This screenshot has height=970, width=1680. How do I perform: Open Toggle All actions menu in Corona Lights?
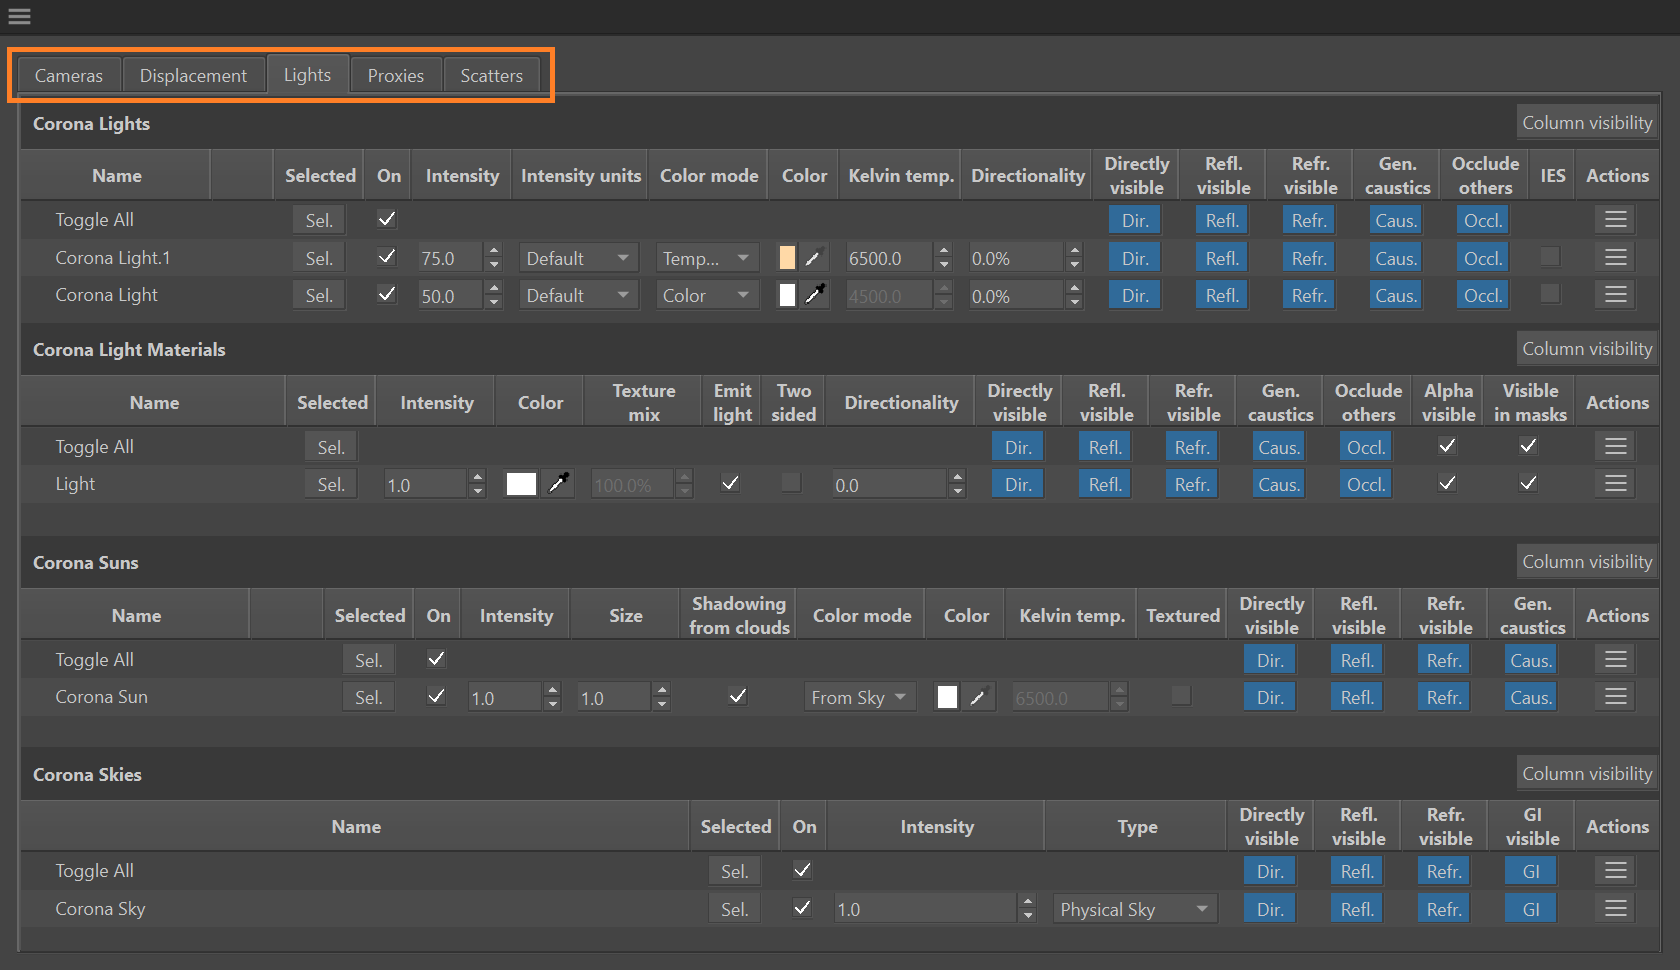point(1616,220)
